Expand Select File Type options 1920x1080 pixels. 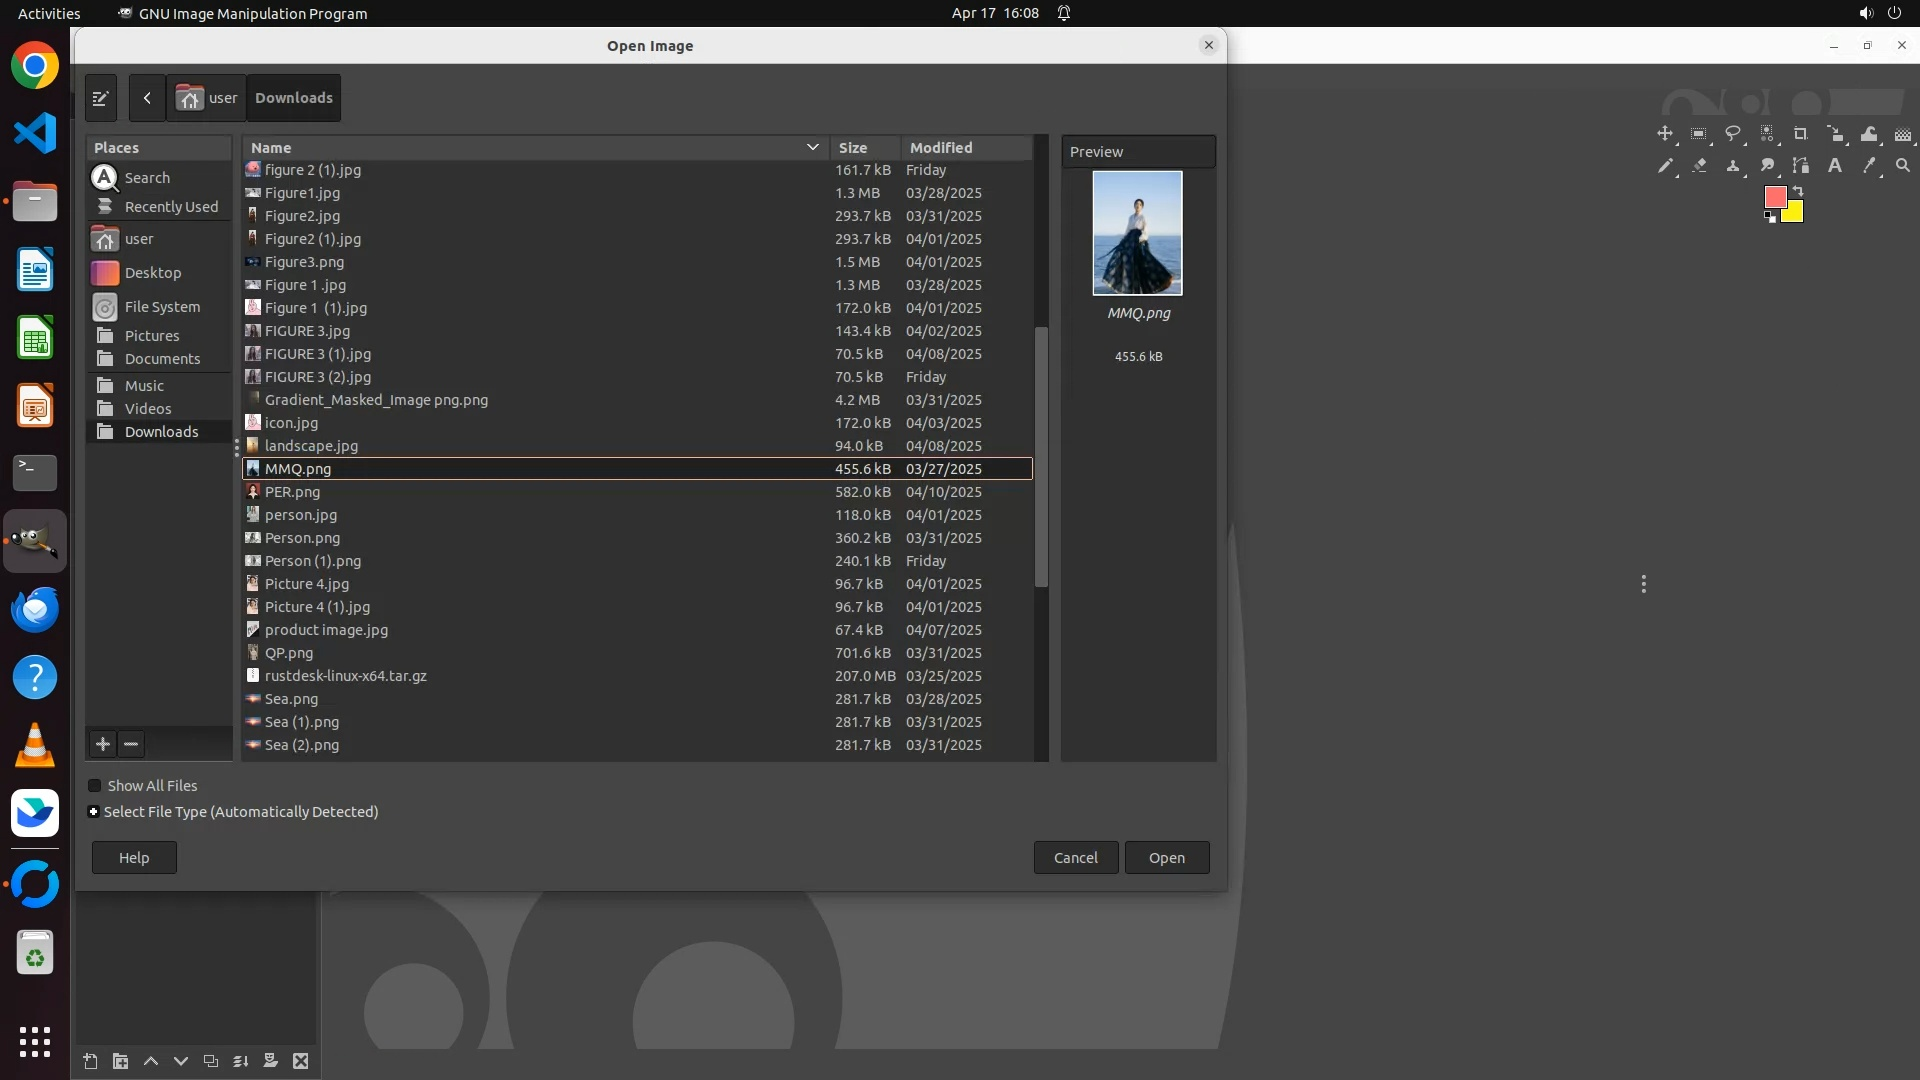94,812
